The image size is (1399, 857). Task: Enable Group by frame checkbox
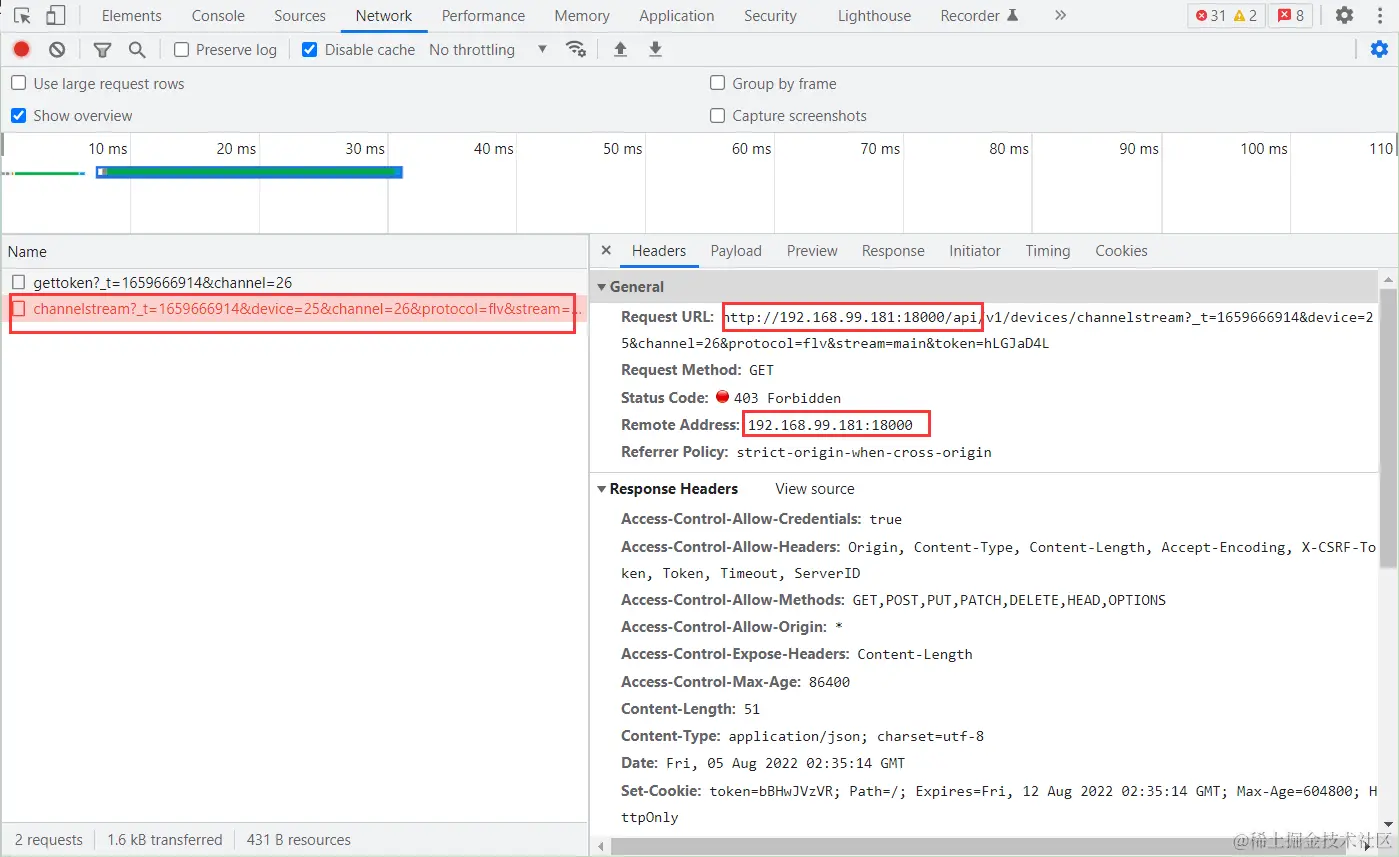717,83
